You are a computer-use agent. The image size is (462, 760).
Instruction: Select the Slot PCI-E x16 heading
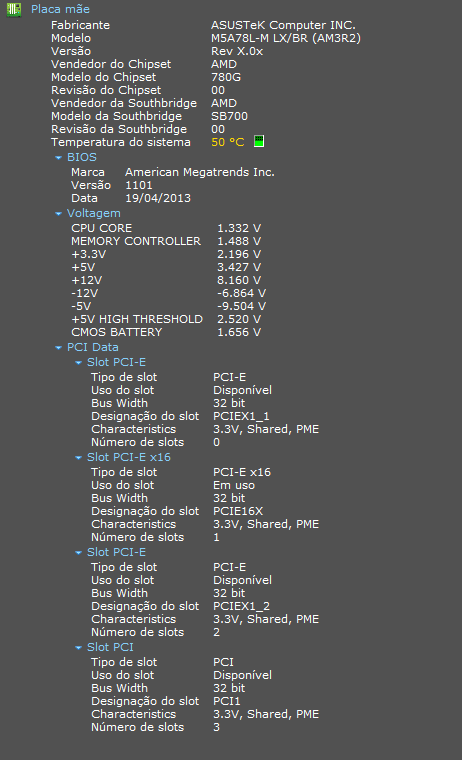coord(129,457)
